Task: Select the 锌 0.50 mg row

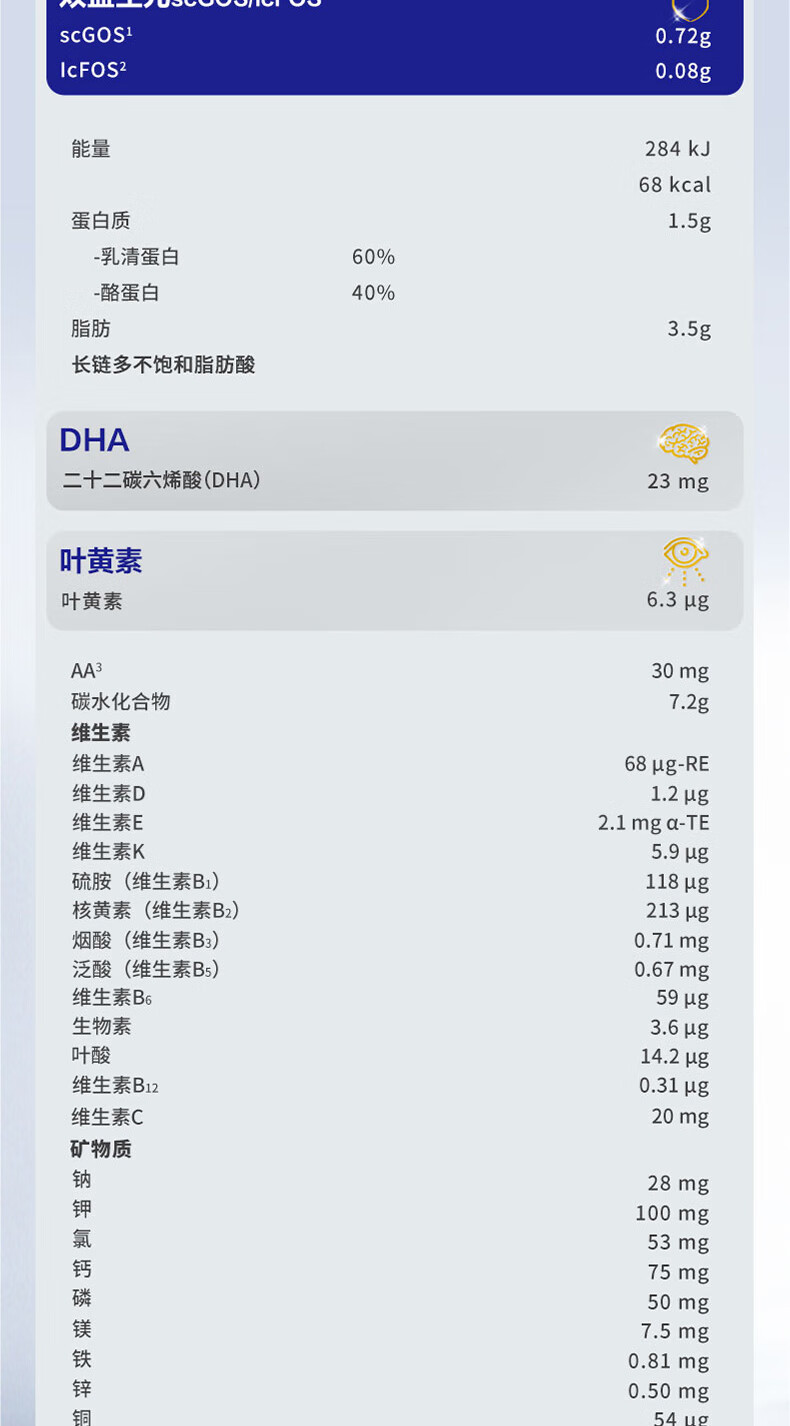Action: (390, 1390)
